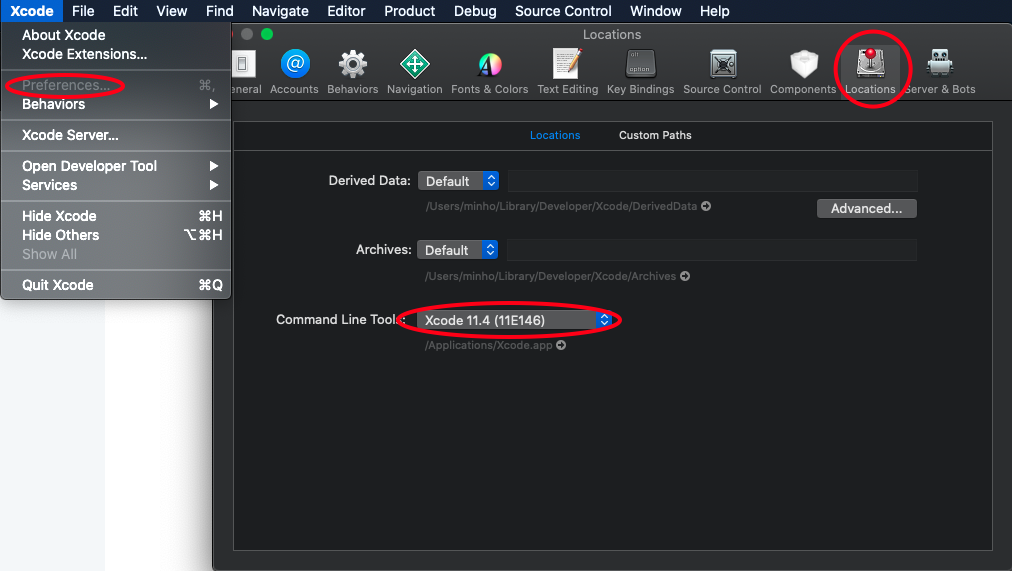This screenshot has width=1012, height=571.
Task: Click the green zoom window button
Action: pyautogui.click(x=267, y=34)
